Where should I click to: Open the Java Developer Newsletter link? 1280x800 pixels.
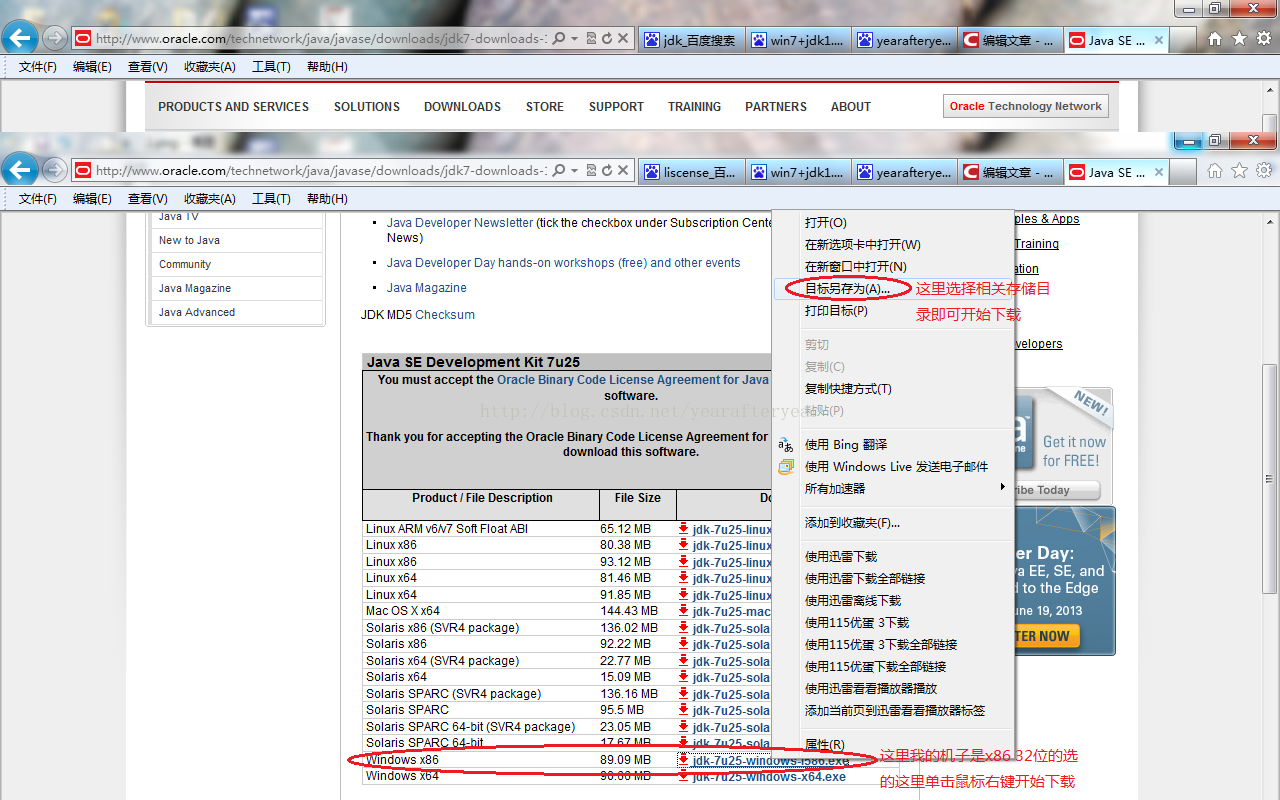click(460, 223)
